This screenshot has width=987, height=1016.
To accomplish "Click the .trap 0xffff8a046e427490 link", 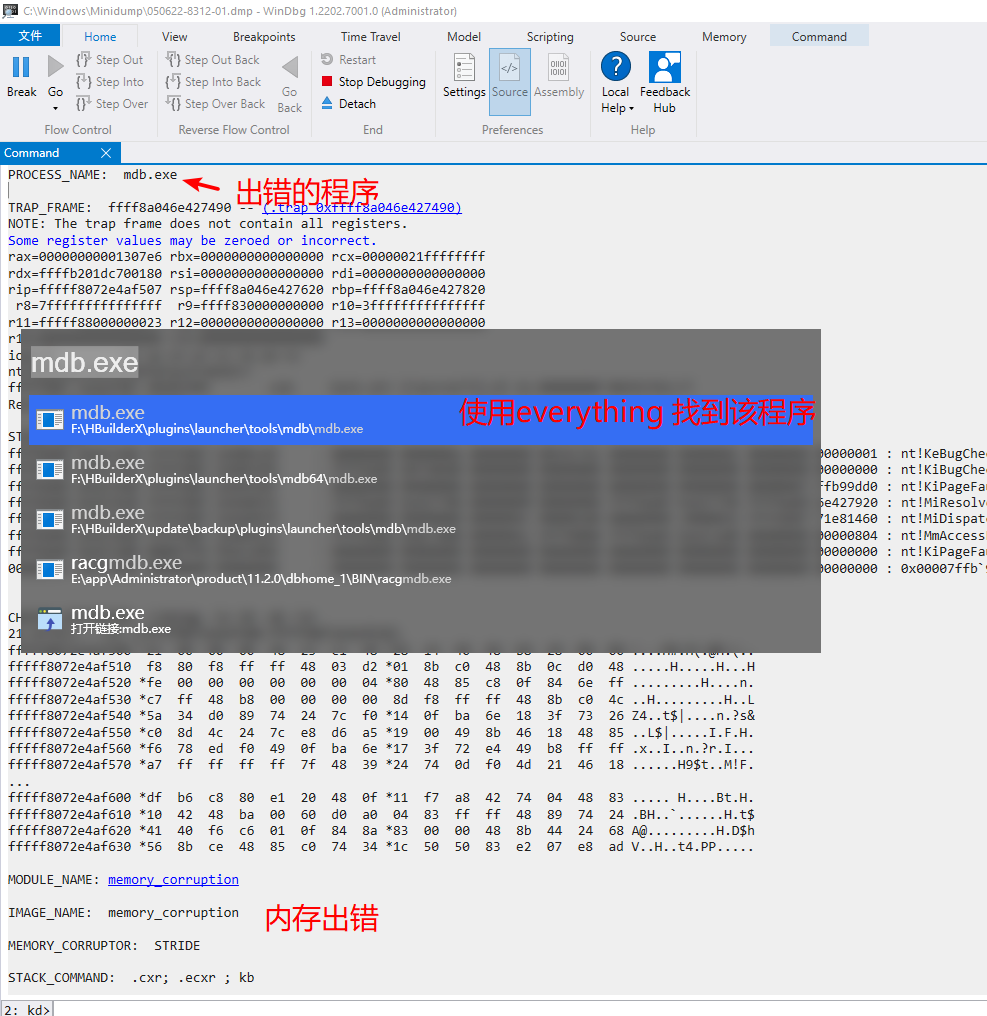I will 362,208.
